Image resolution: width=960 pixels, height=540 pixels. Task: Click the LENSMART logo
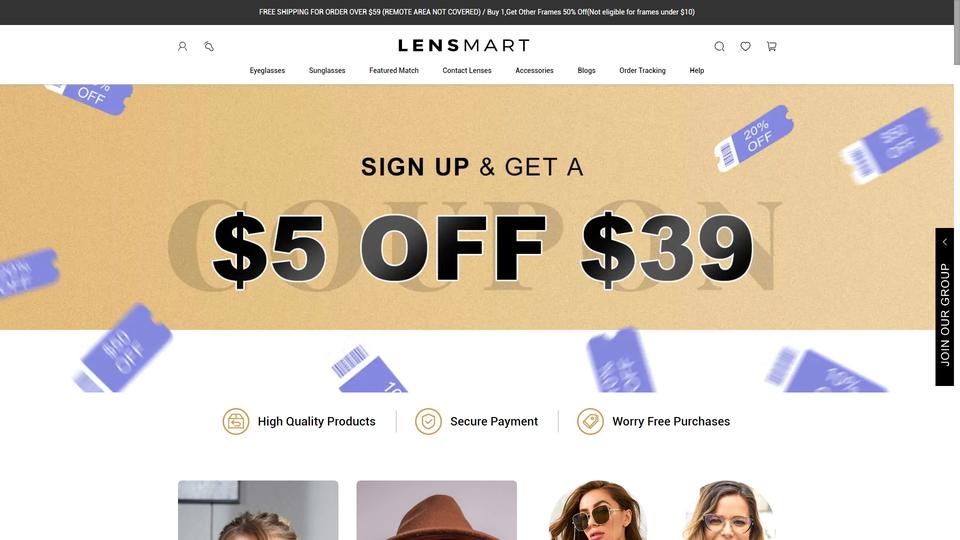[463, 45]
